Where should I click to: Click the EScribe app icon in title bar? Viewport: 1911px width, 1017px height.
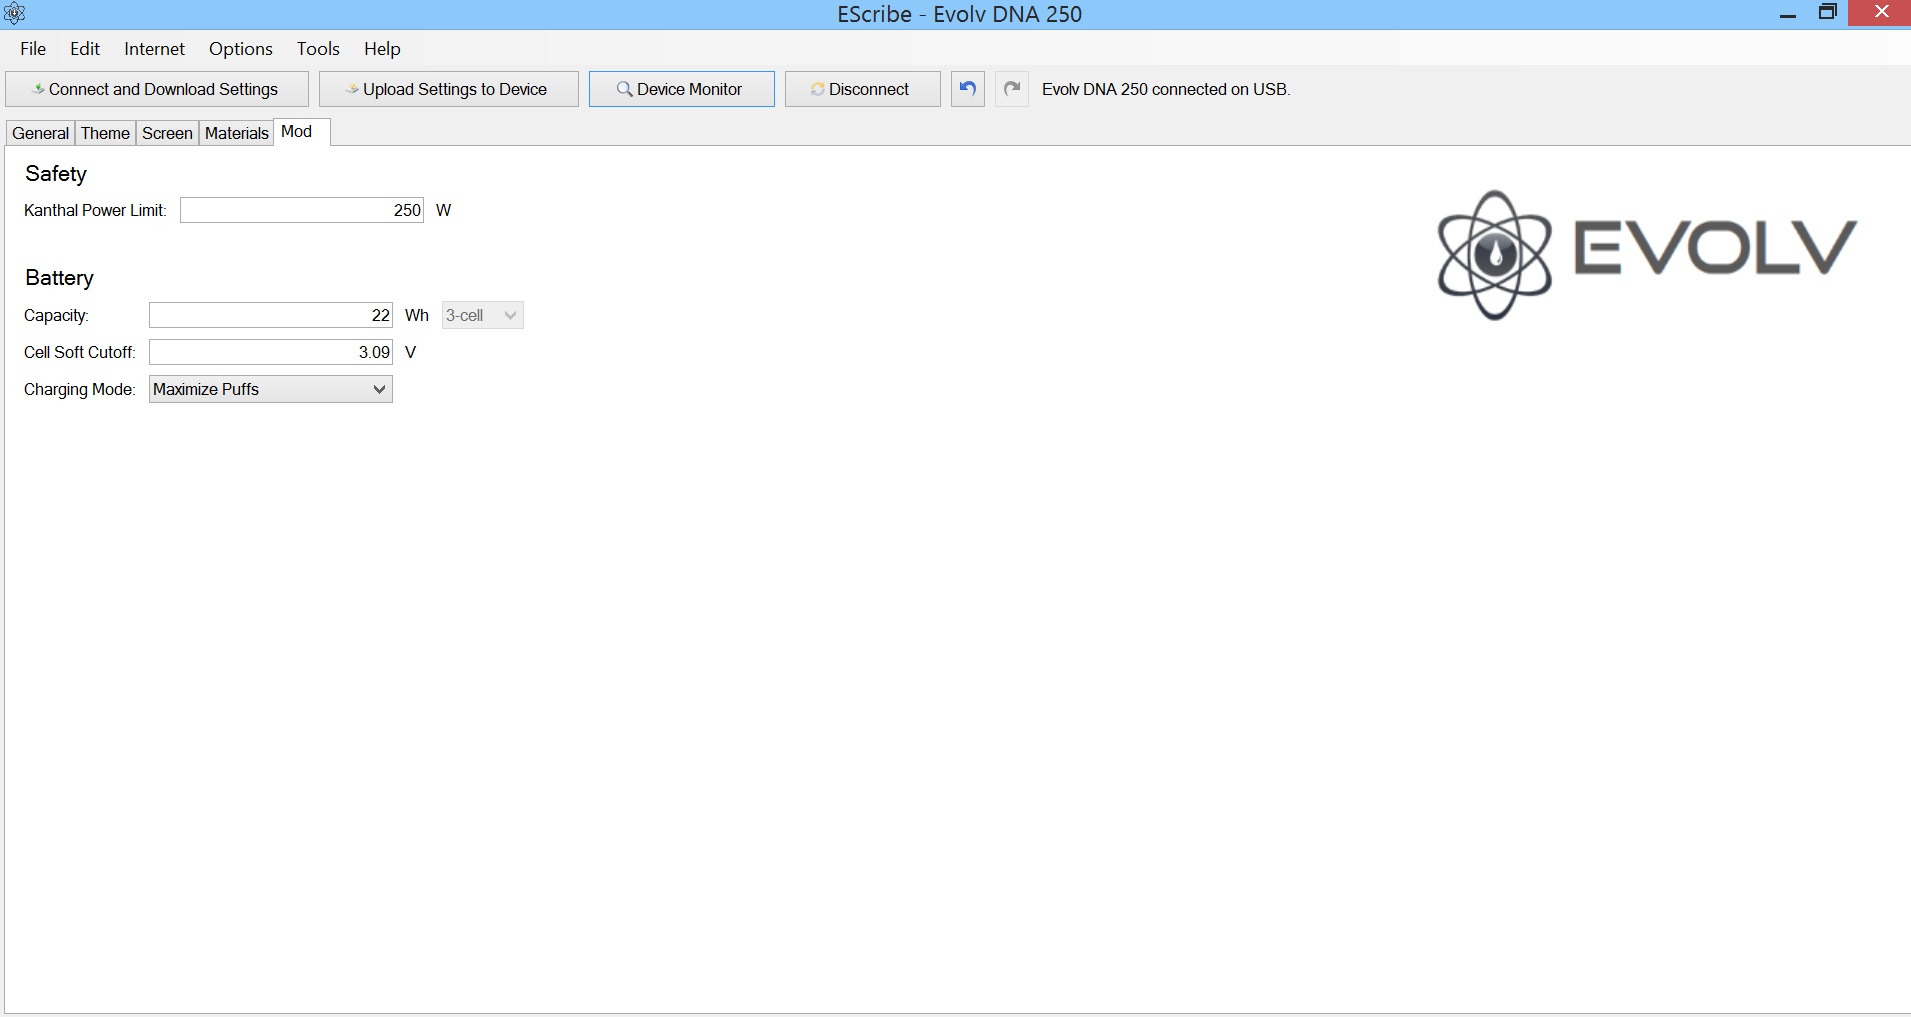click(x=14, y=14)
